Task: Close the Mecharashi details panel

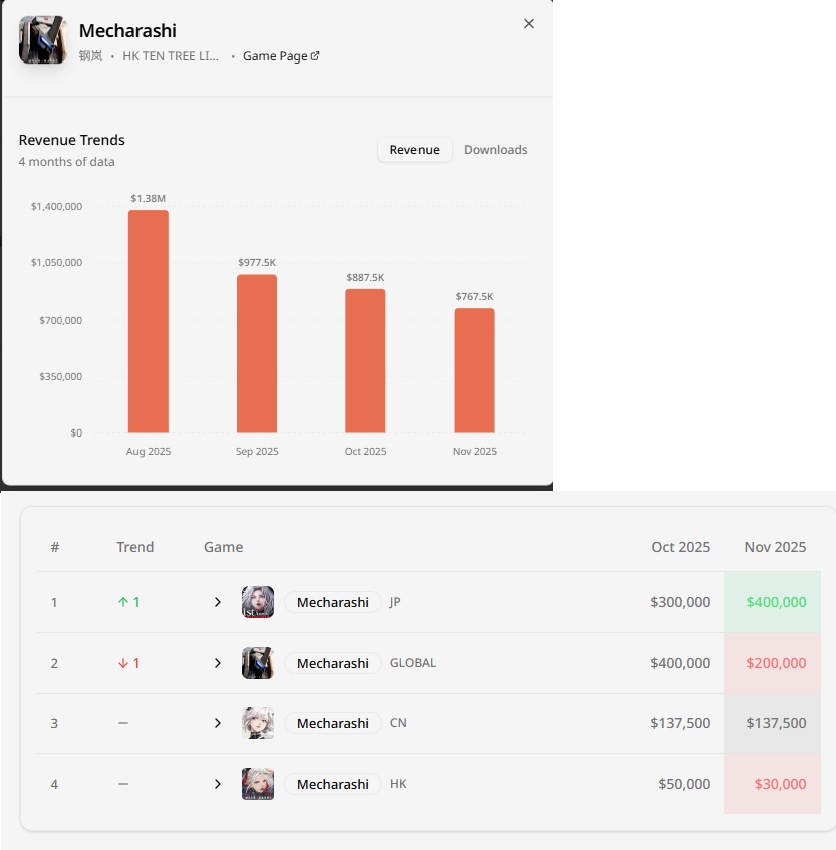Action: 529,24
